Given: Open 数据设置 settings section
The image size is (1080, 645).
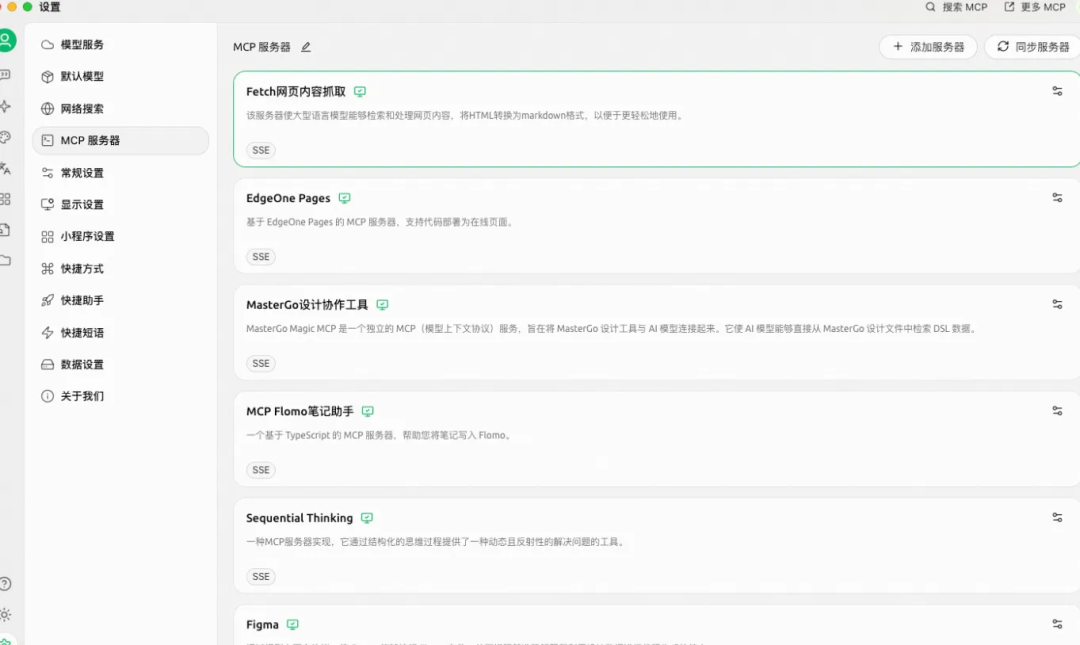Looking at the screenshot, I should [x=121, y=365].
